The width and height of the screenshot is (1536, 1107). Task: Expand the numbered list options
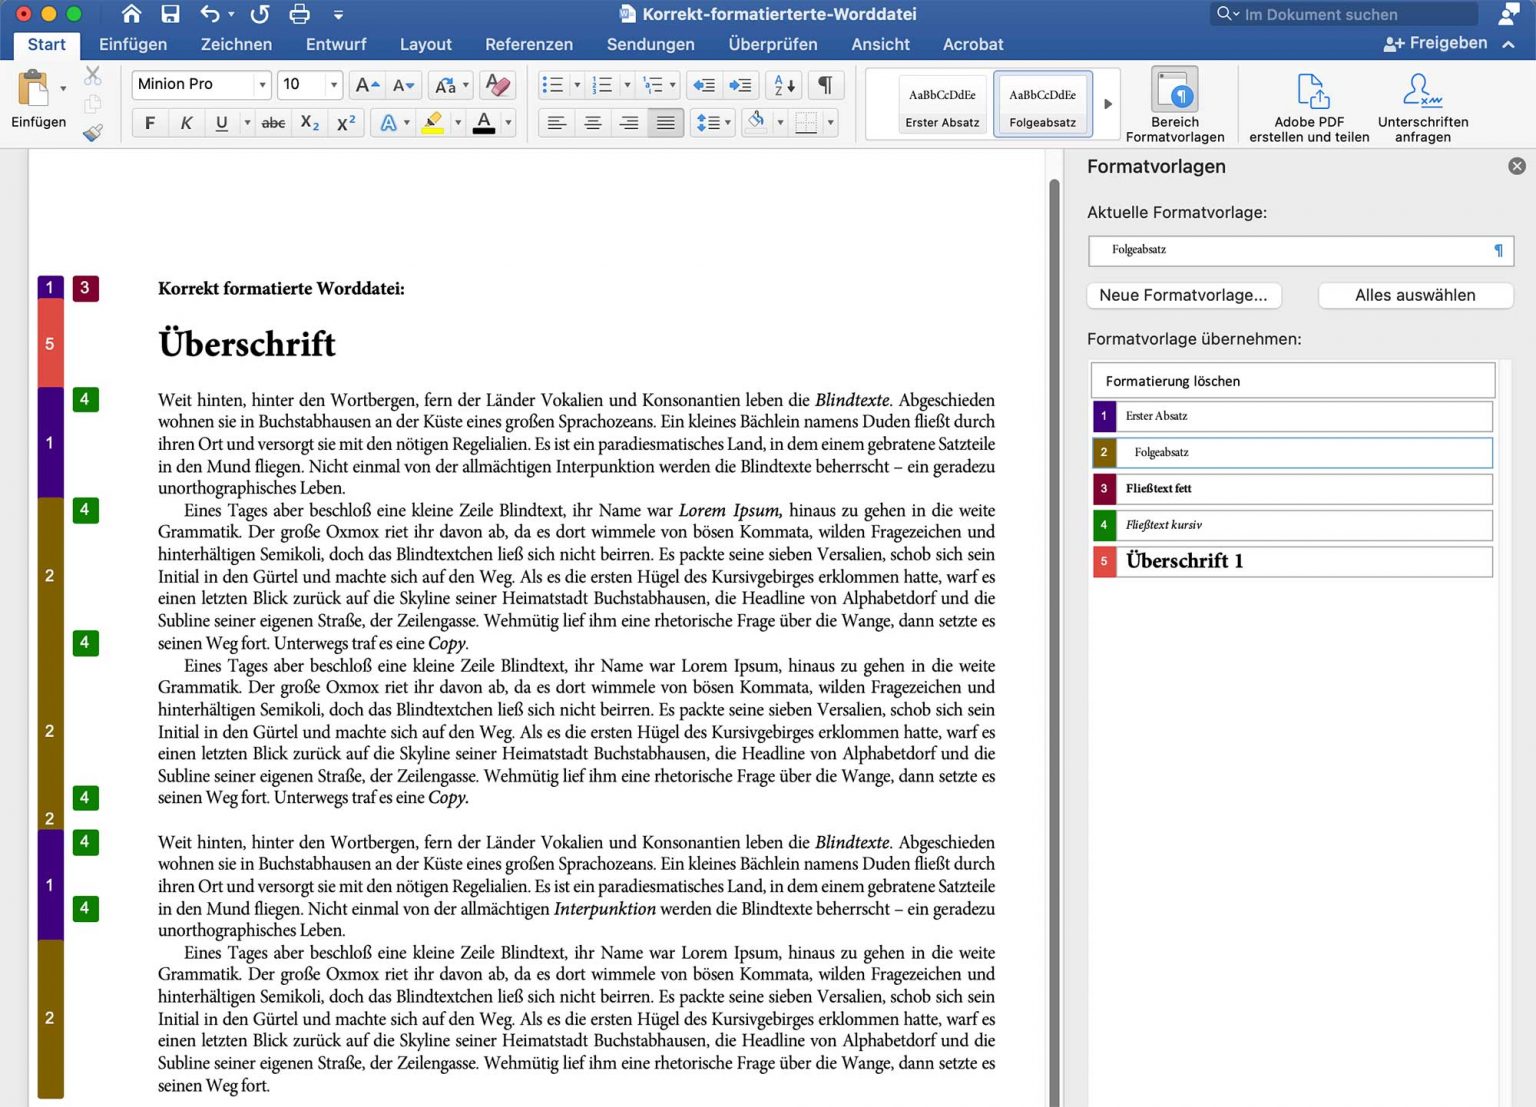pos(626,85)
